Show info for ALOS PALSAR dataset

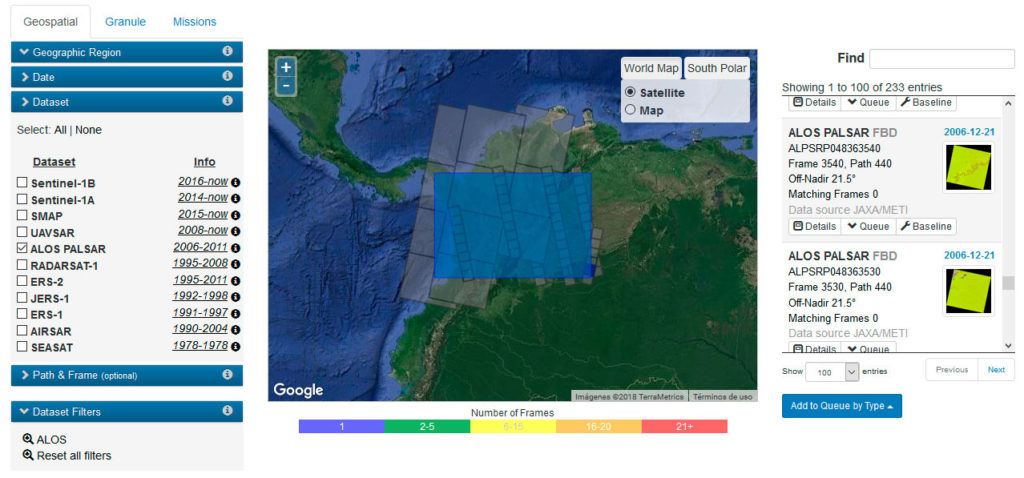pos(236,248)
